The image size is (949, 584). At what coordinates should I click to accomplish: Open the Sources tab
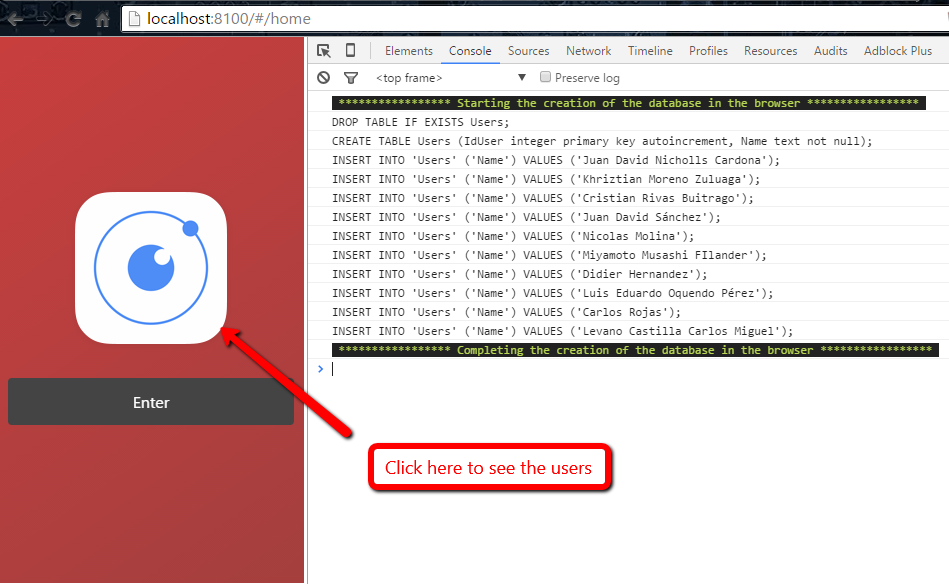[x=528, y=51]
